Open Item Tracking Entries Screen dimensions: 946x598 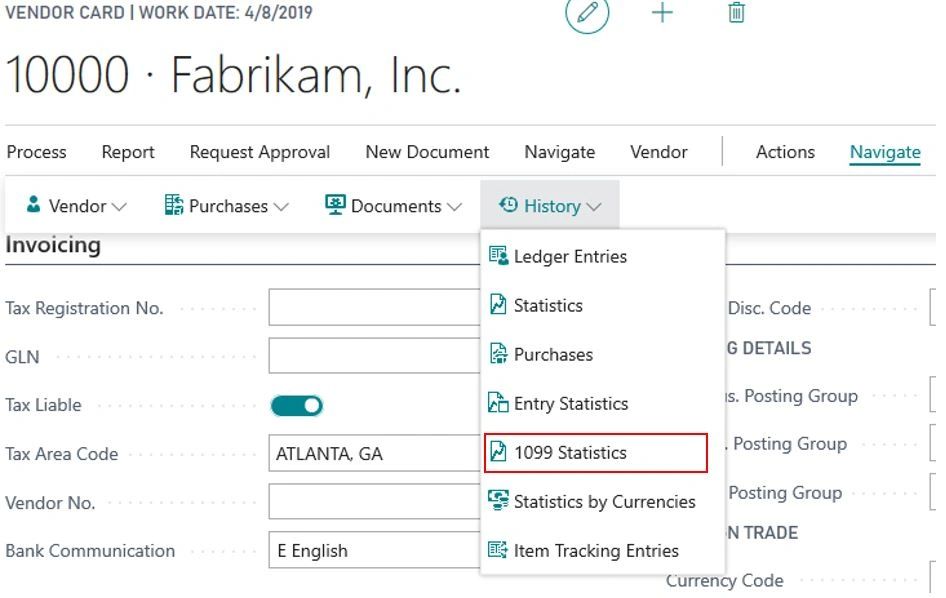pyautogui.click(x=602, y=550)
